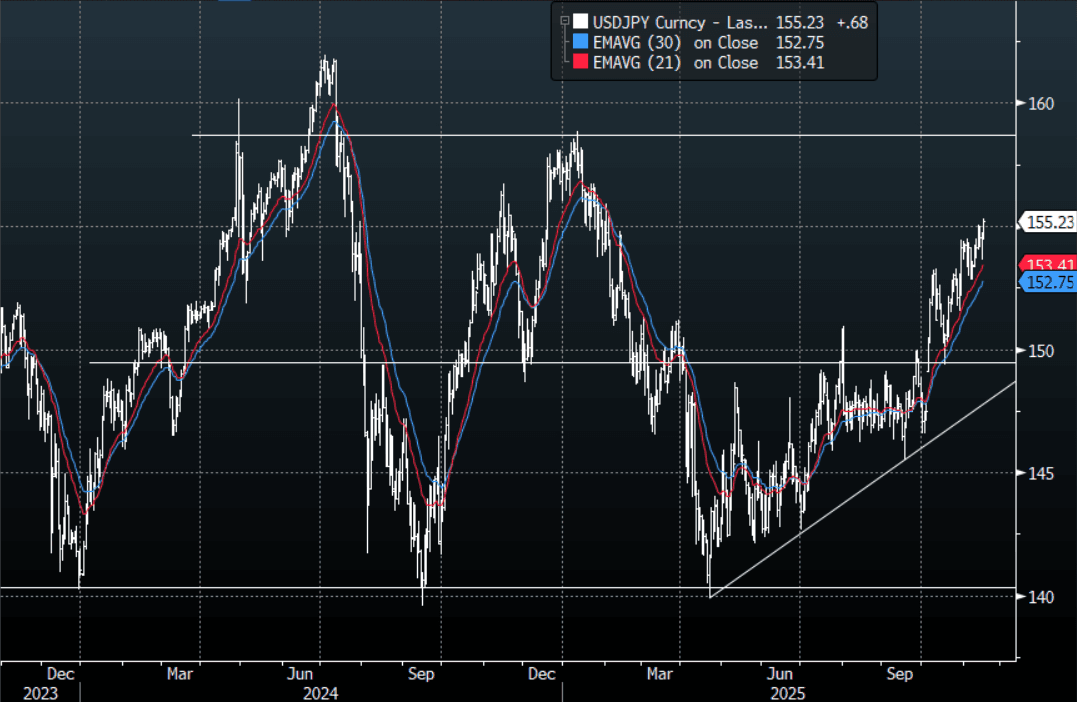Click the blue EMAVG (30) color swatch
Viewport: 1077px width, 702px height.
[580, 42]
